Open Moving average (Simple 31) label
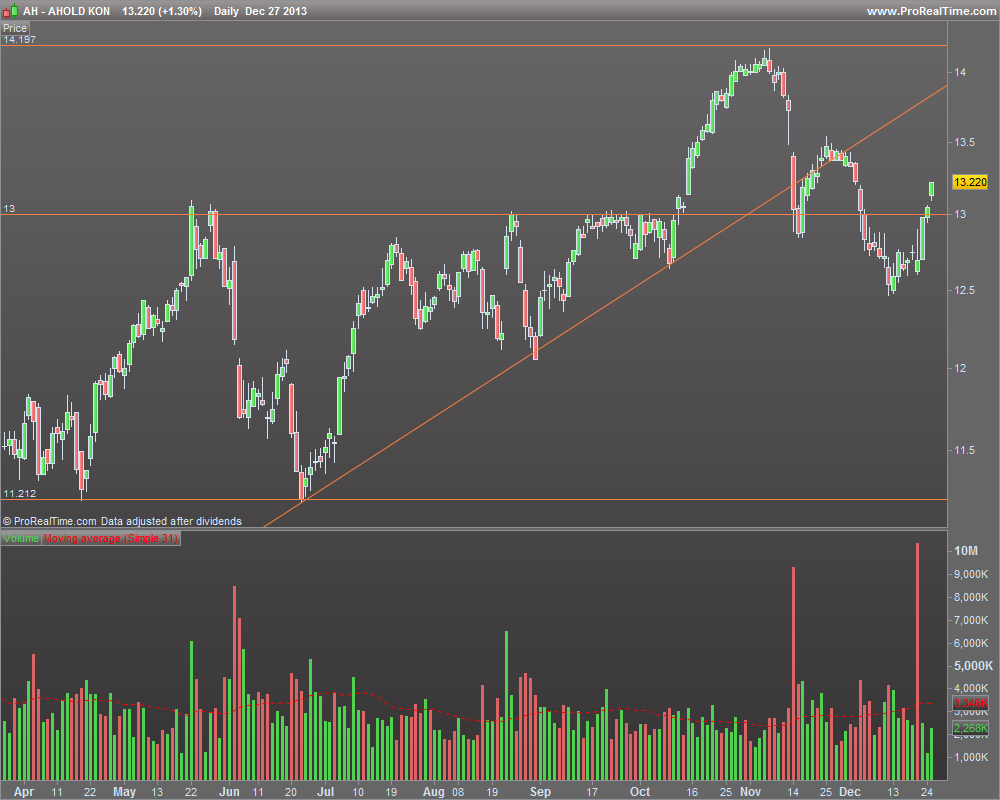1000x800 pixels. coord(111,538)
